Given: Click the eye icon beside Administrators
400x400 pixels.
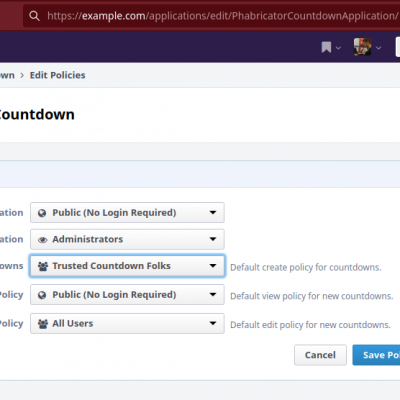Looking at the screenshot, I should [42, 240].
